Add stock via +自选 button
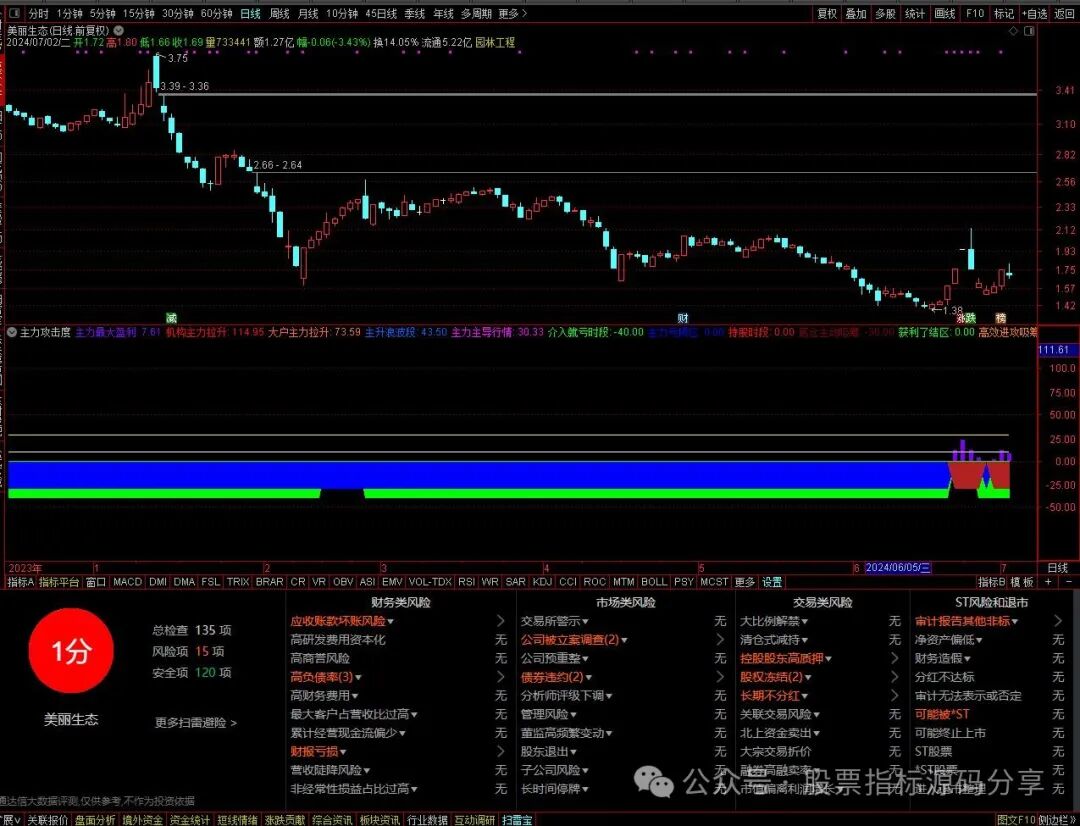 [x=1035, y=13]
